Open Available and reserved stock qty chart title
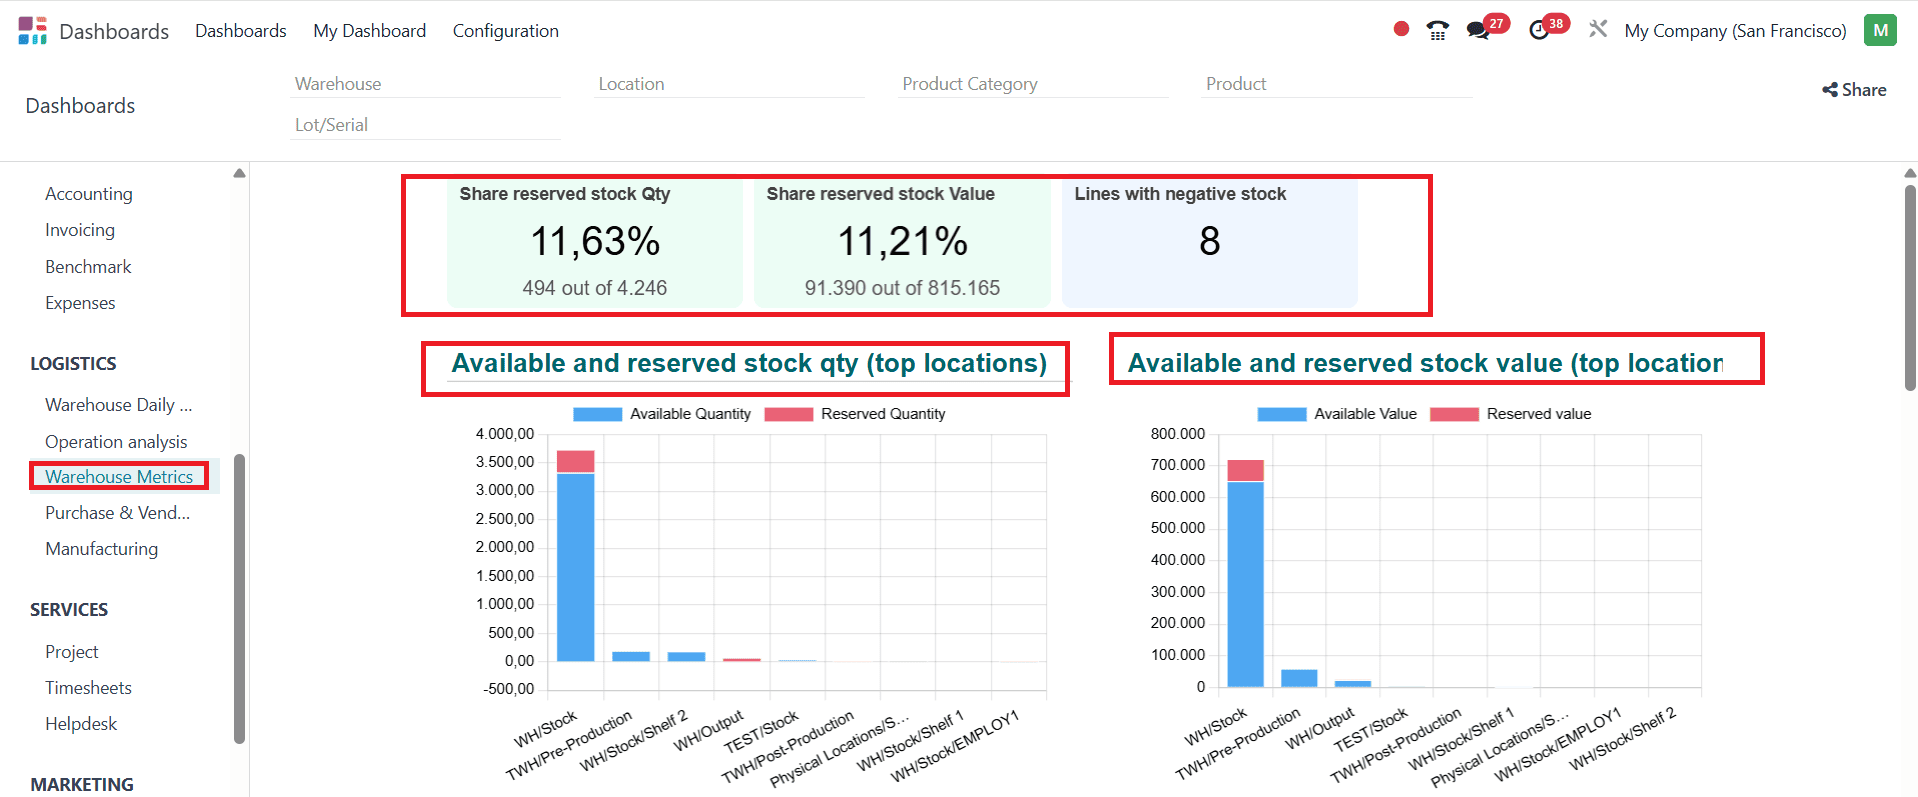Screen dimensions: 1918x797 (749, 363)
